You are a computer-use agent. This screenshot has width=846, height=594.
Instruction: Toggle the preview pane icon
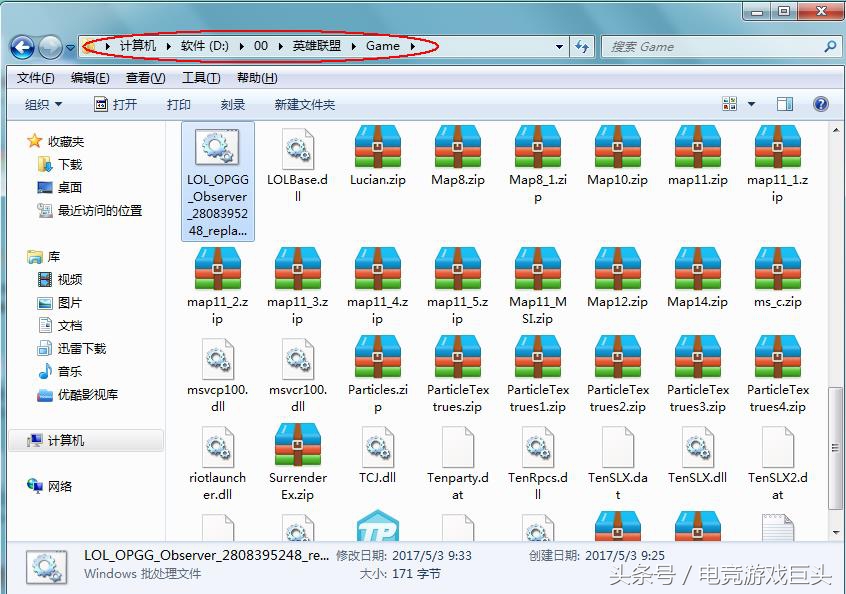tap(785, 104)
